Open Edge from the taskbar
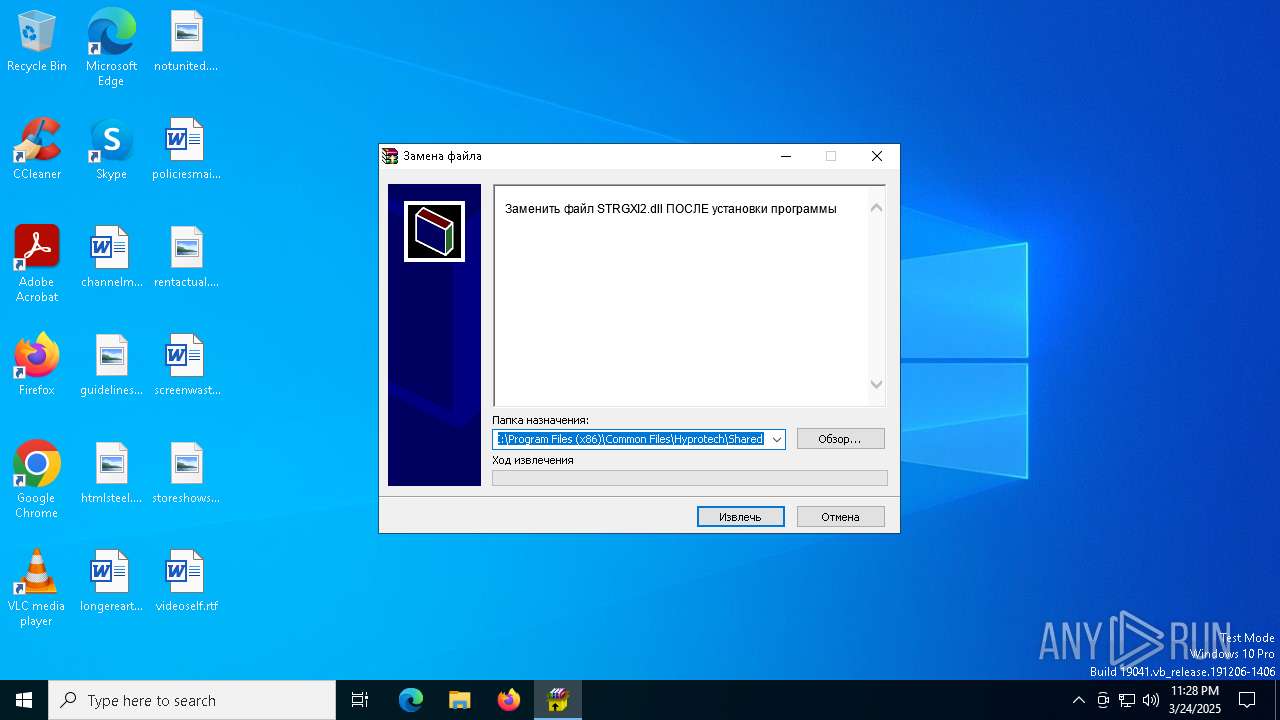The height and width of the screenshot is (720, 1280). click(411, 700)
